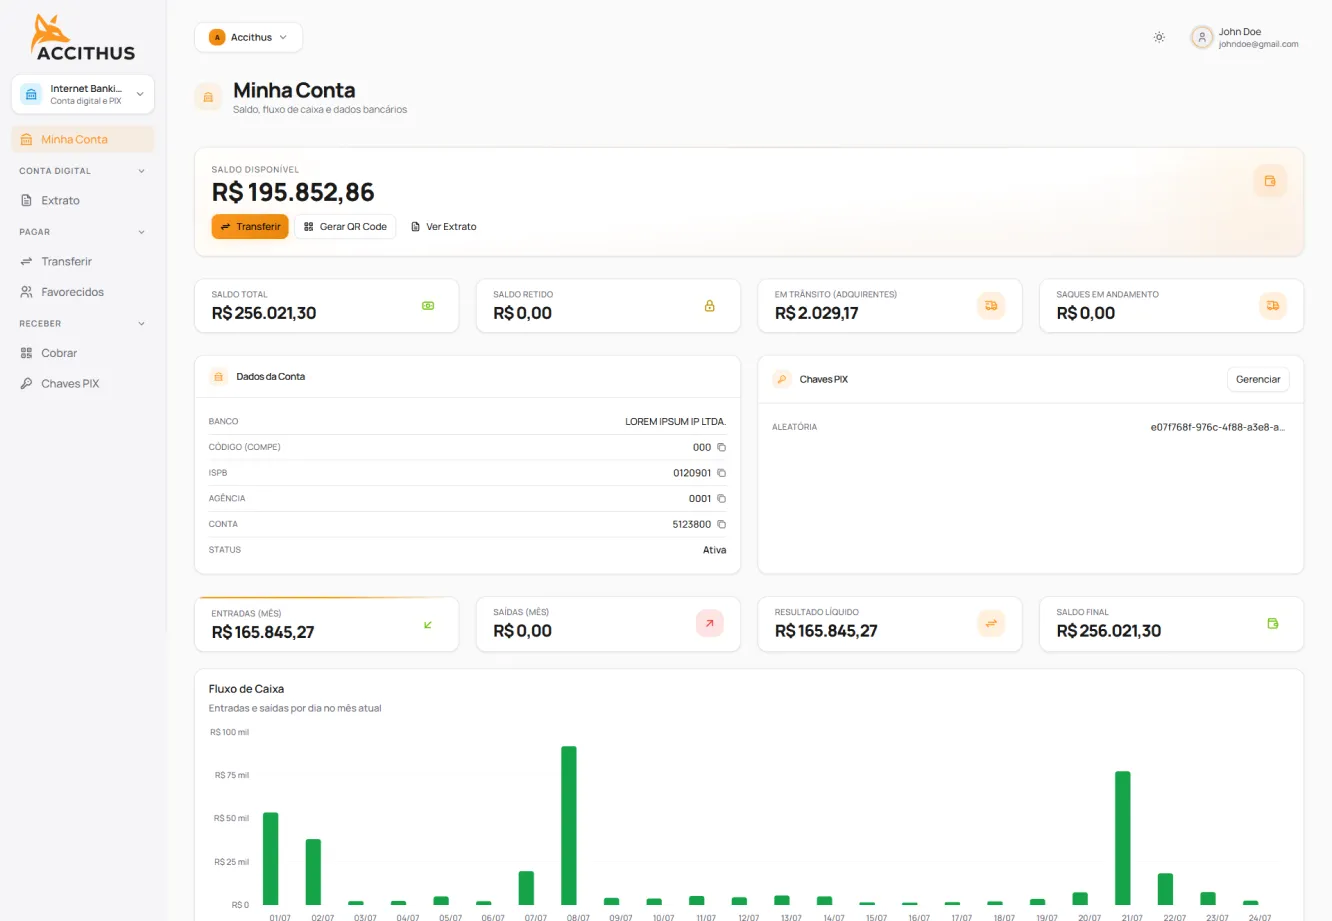The width and height of the screenshot is (1332, 921).
Task: Click the lock icon on Saldo Retido card
Action: coord(709,306)
